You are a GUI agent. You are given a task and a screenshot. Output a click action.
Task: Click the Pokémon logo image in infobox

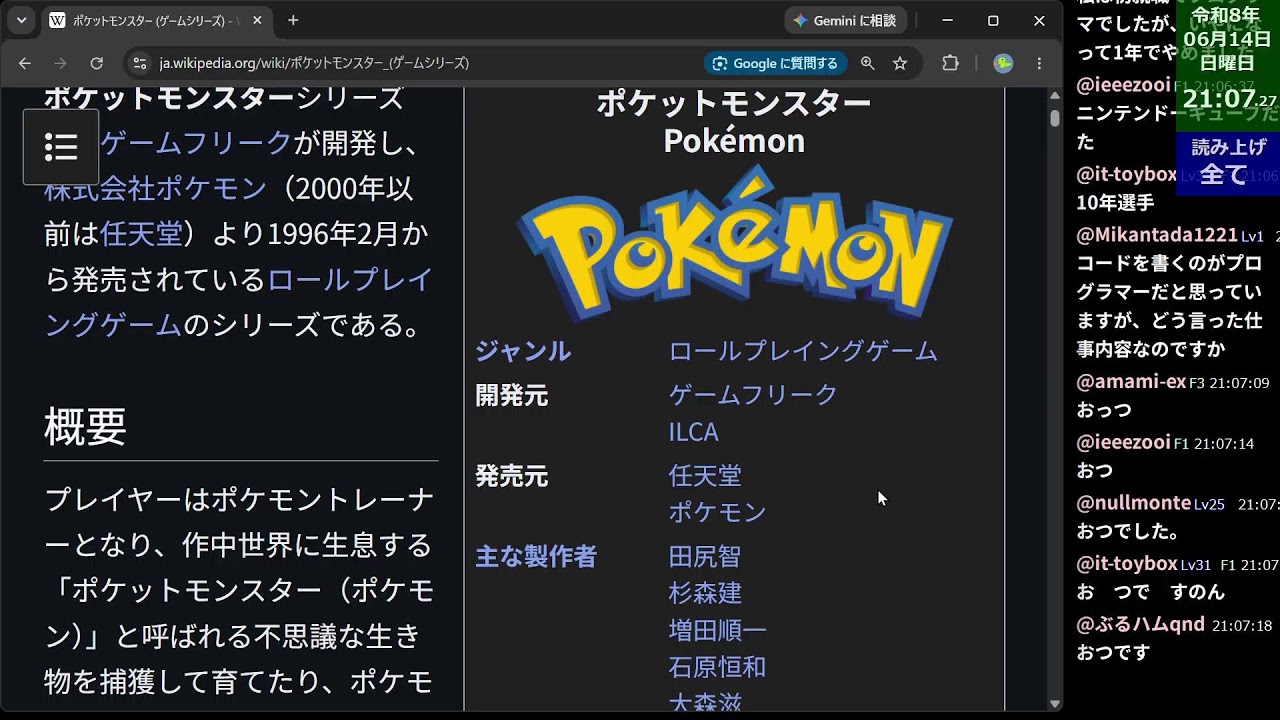click(x=734, y=243)
